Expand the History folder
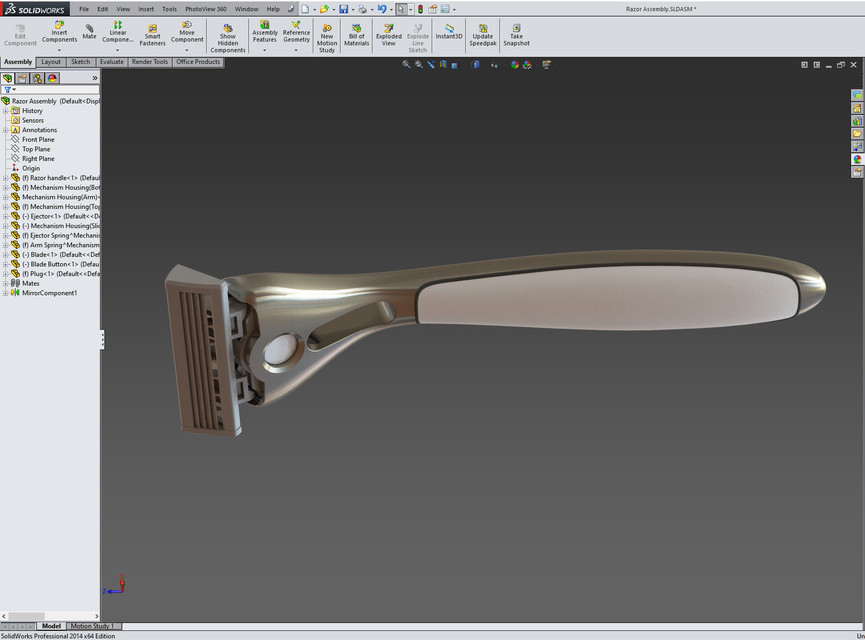 [6, 110]
